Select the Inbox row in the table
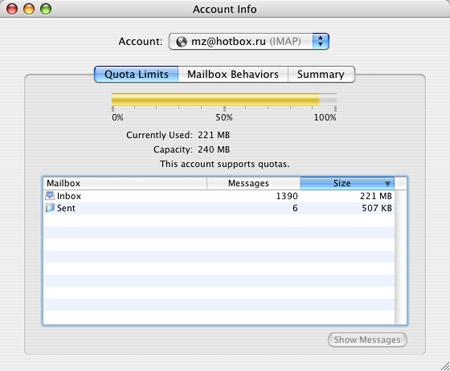 coord(219,196)
